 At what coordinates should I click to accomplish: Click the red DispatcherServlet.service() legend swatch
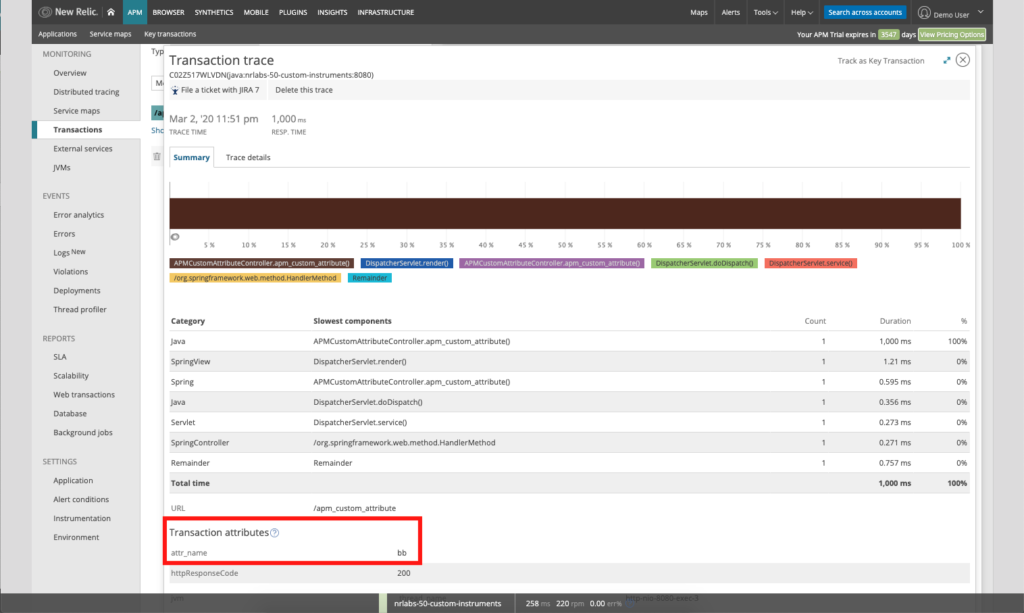810,263
